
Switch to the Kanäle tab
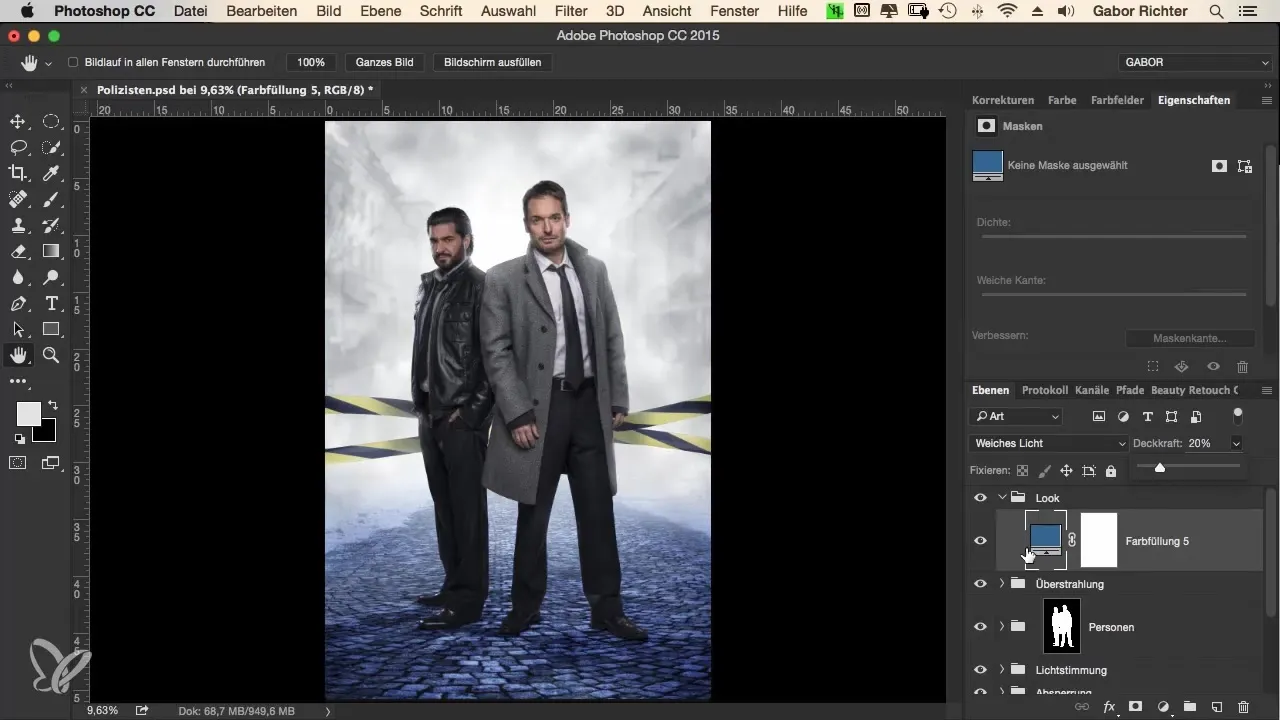click(x=1092, y=390)
